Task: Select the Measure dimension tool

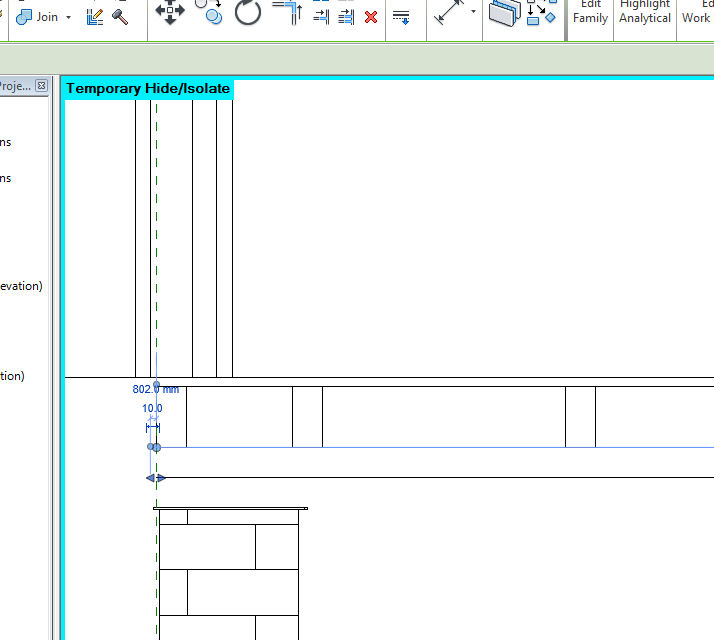Action: 447,14
